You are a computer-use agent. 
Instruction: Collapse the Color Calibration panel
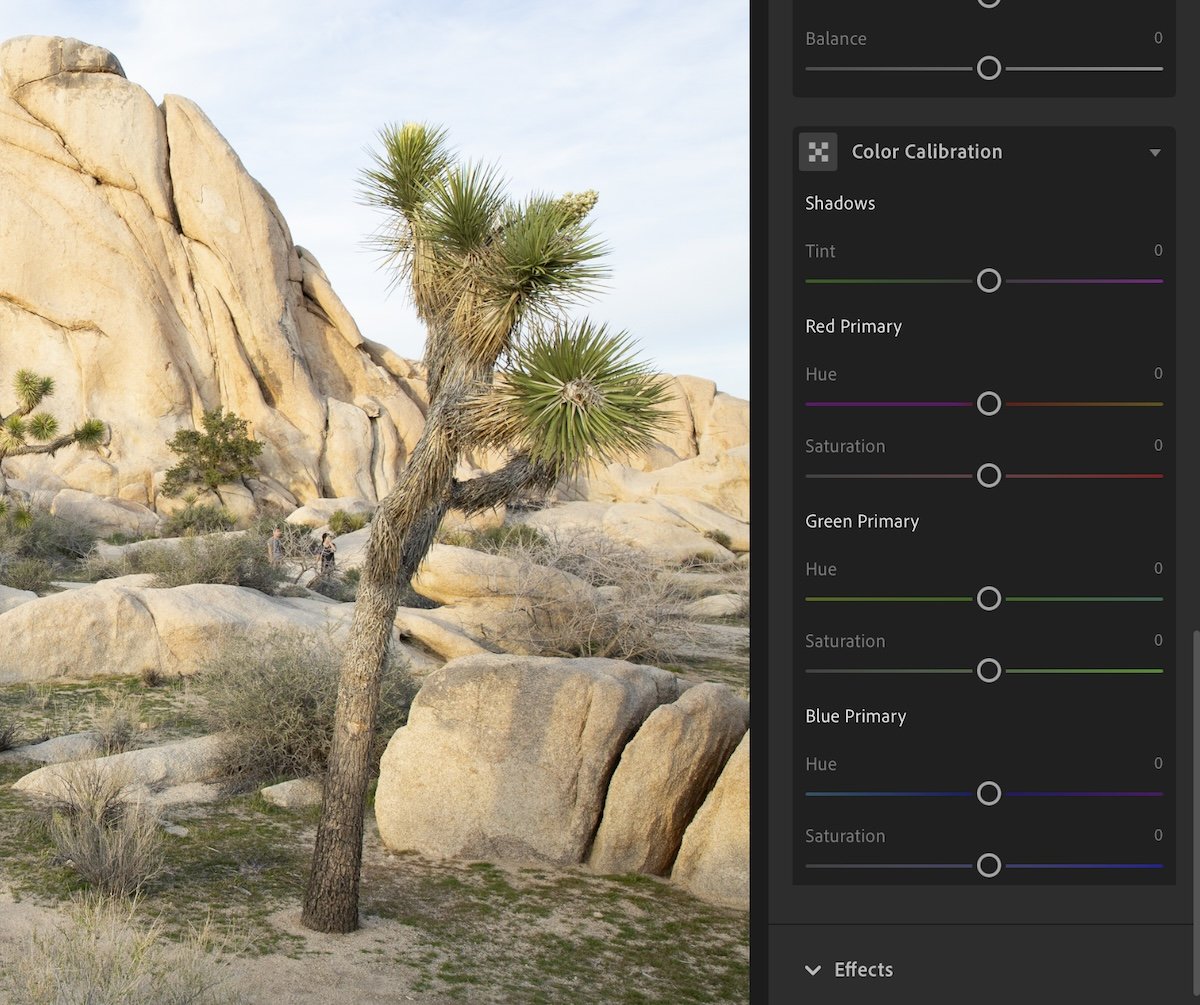click(1155, 152)
